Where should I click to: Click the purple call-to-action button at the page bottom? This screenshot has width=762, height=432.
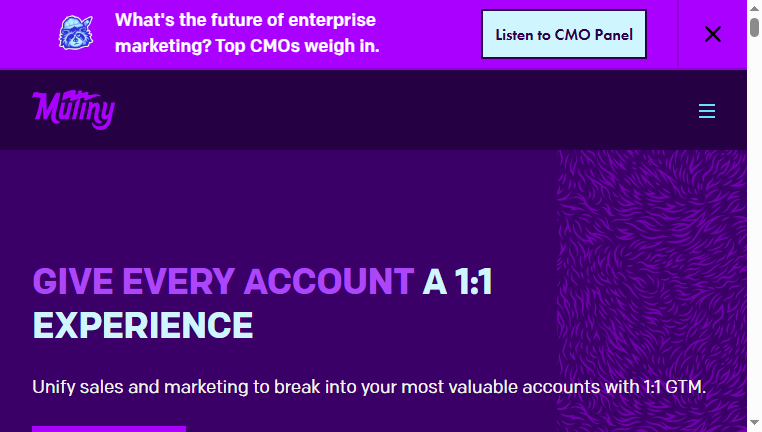(109, 429)
